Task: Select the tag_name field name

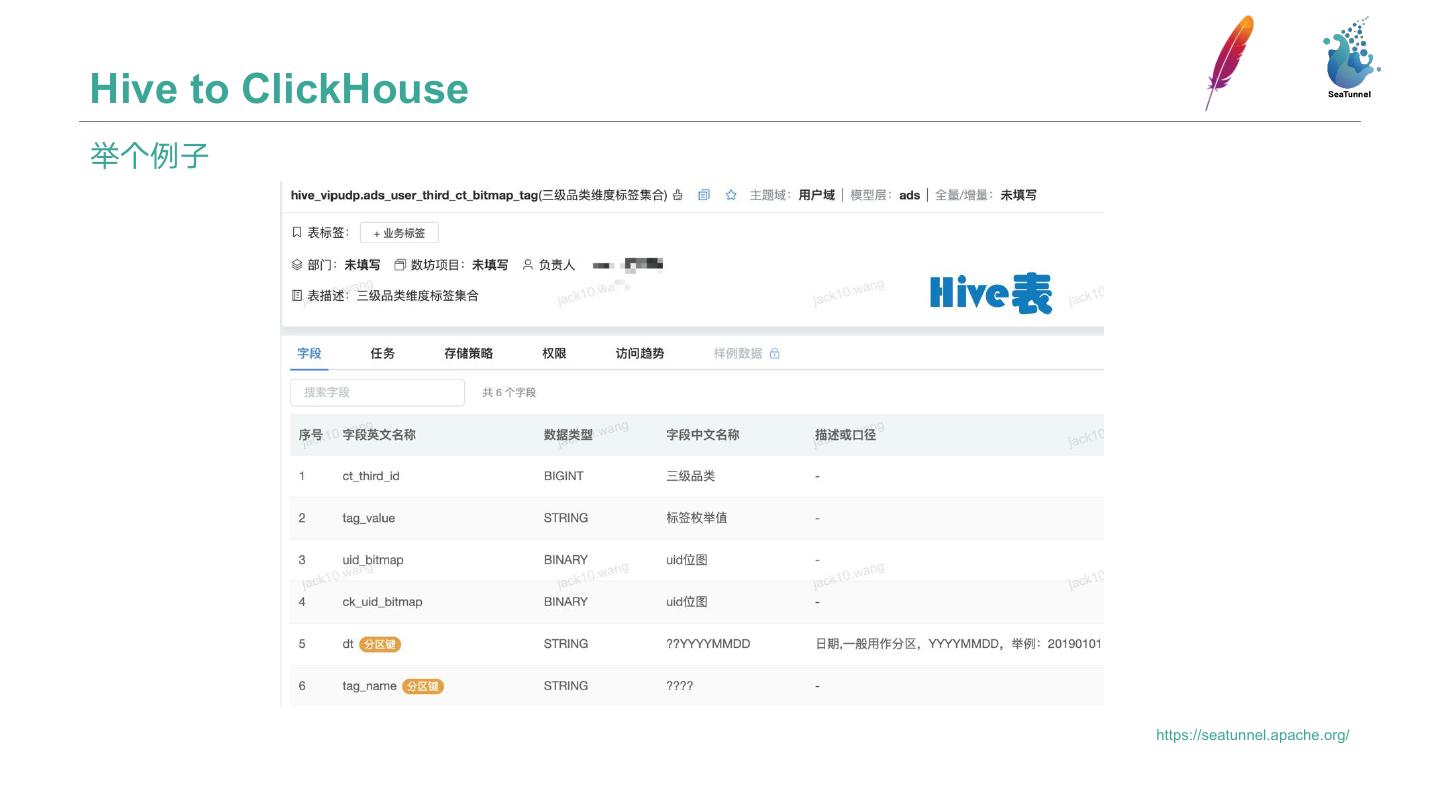Action: tap(370, 686)
